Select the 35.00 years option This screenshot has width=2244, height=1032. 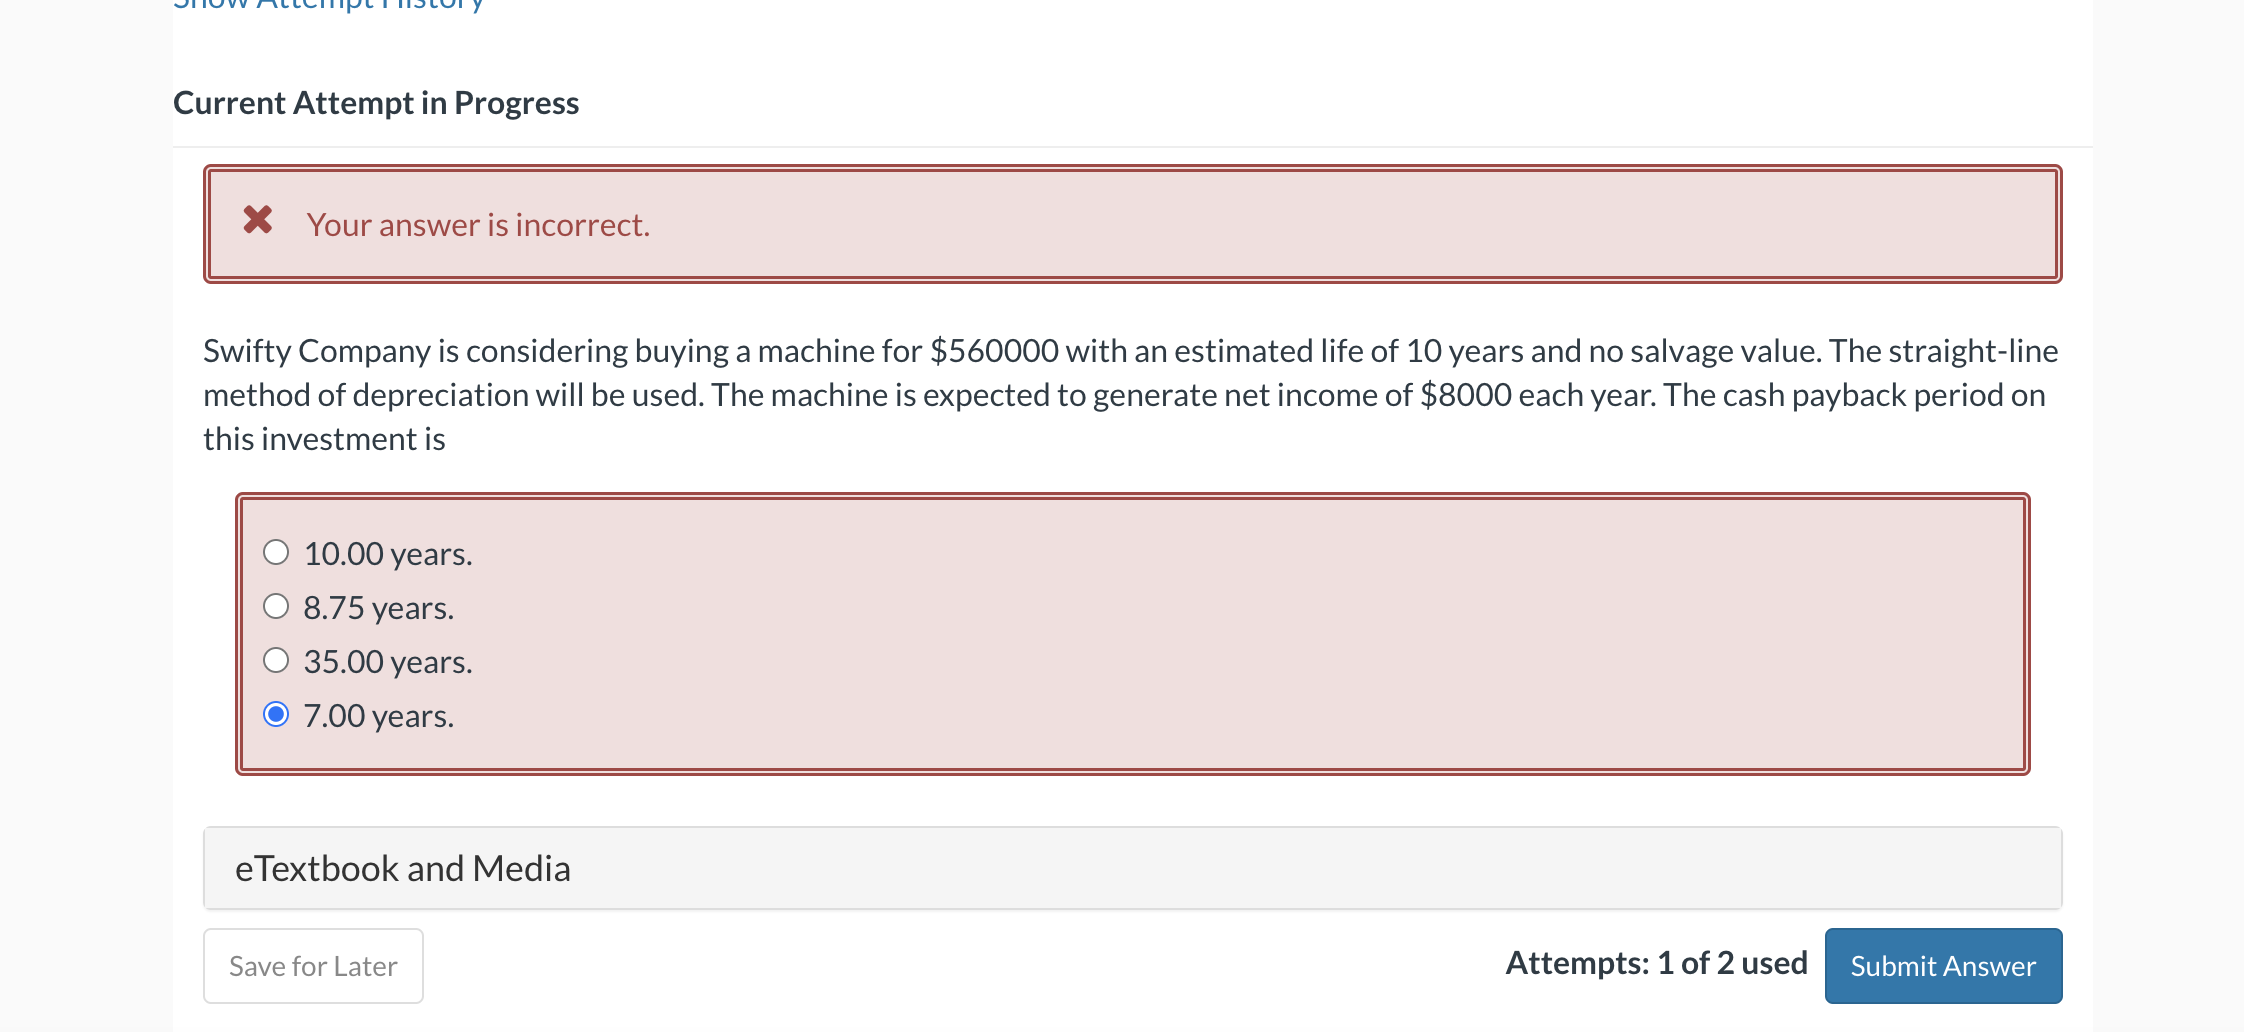(276, 659)
